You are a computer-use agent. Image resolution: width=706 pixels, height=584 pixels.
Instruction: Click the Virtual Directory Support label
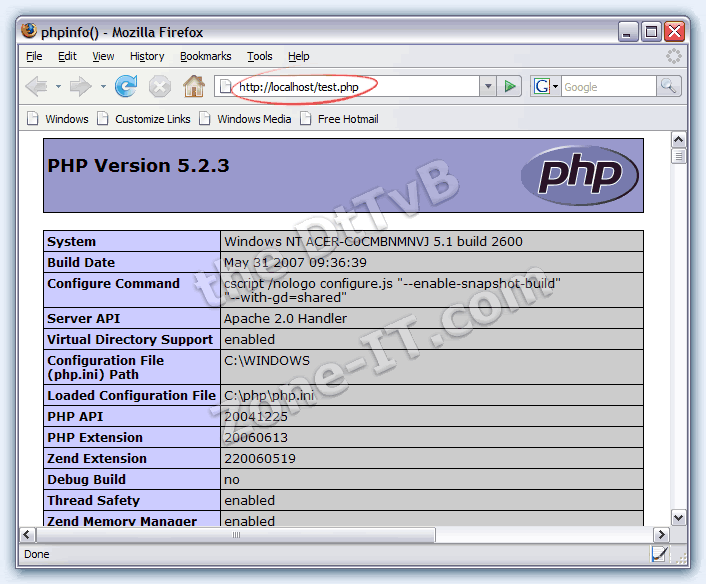click(130, 340)
